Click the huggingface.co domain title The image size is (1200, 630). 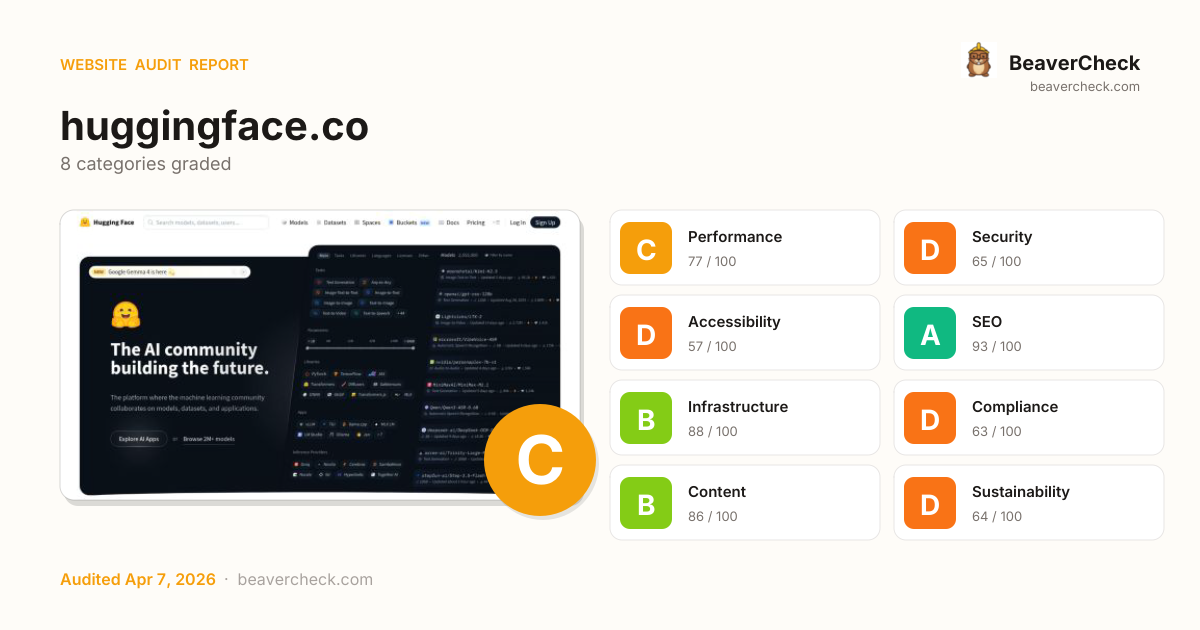214,126
